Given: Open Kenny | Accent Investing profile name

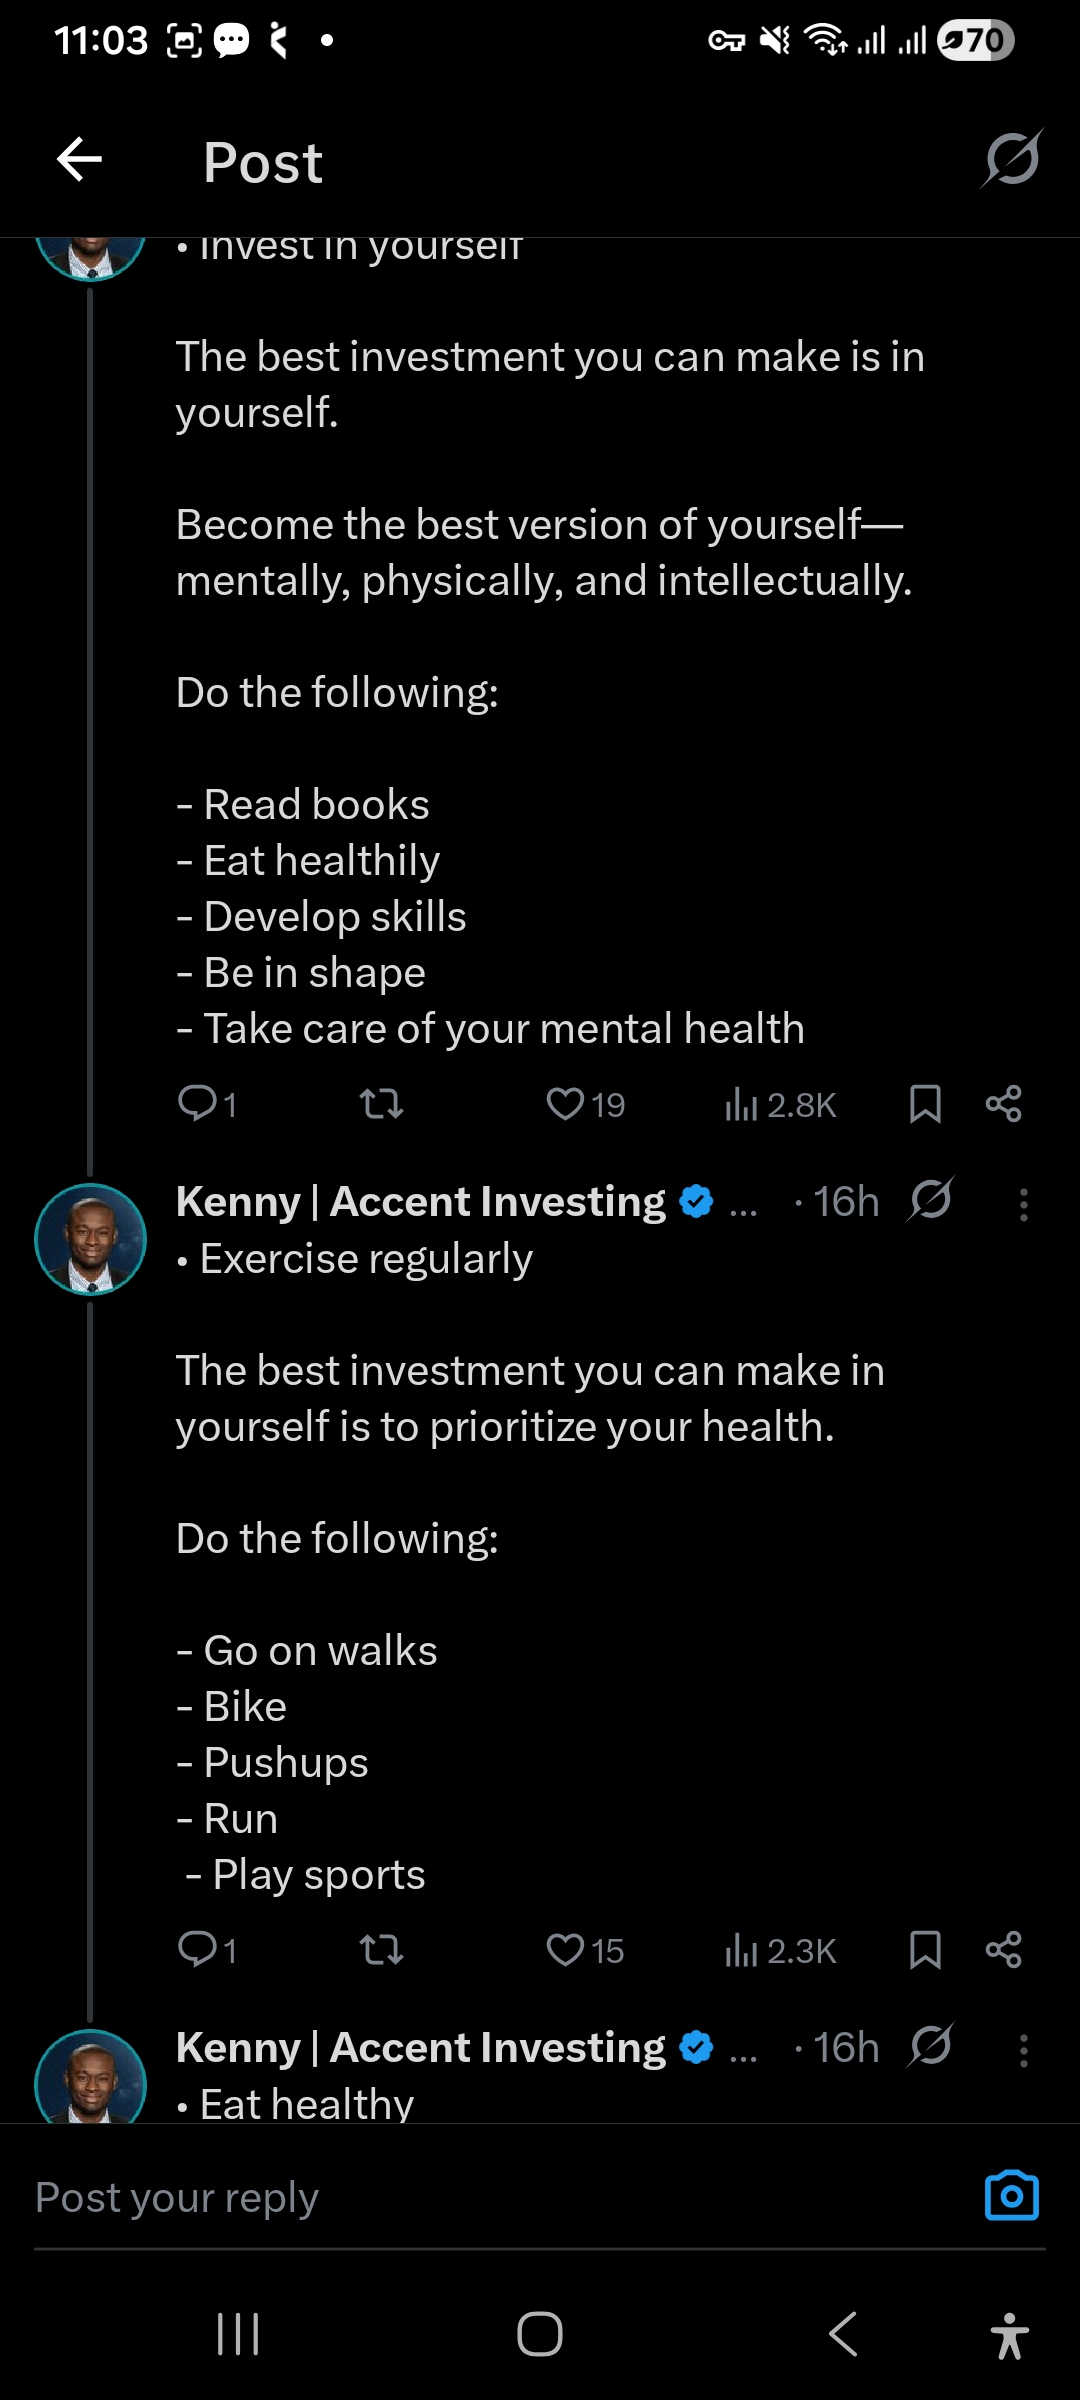Looking at the screenshot, I should (421, 1202).
